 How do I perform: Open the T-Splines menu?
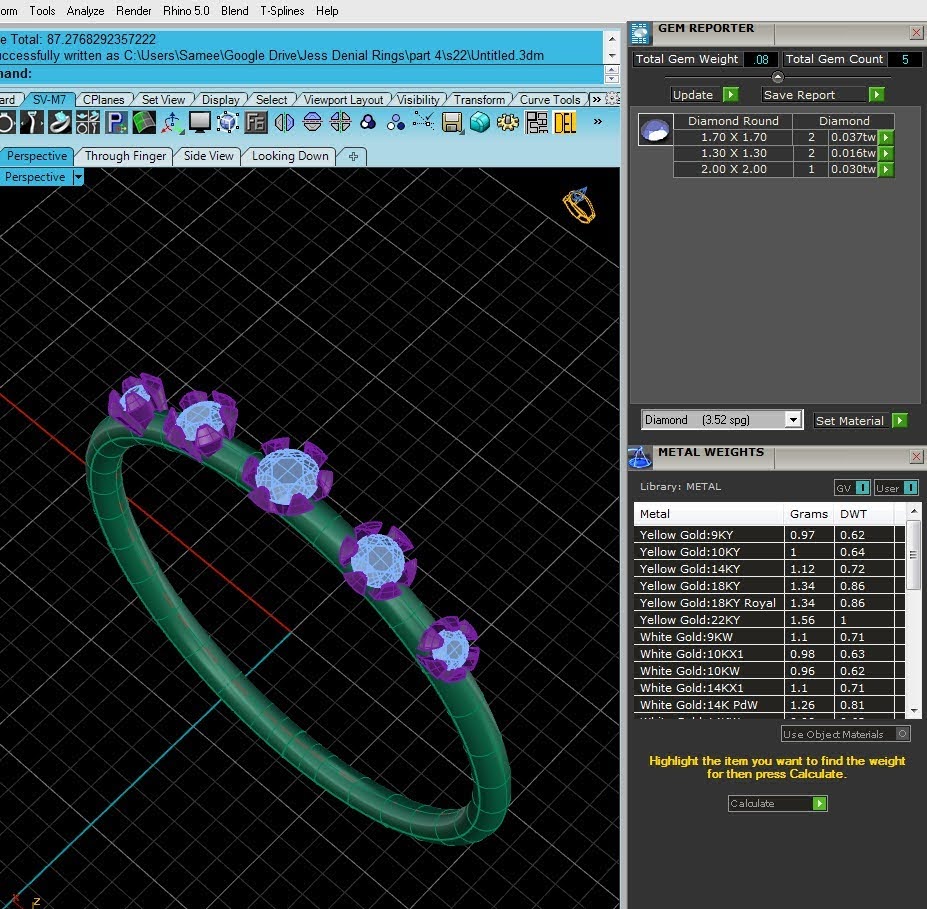[x=282, y=11]
